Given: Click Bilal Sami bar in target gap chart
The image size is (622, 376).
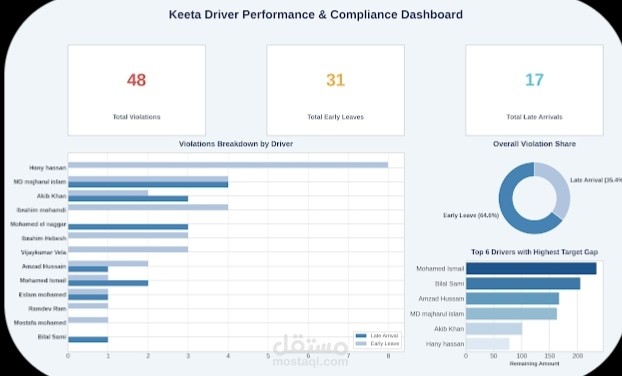Looking at the screenshot, I should coord(523,284).
